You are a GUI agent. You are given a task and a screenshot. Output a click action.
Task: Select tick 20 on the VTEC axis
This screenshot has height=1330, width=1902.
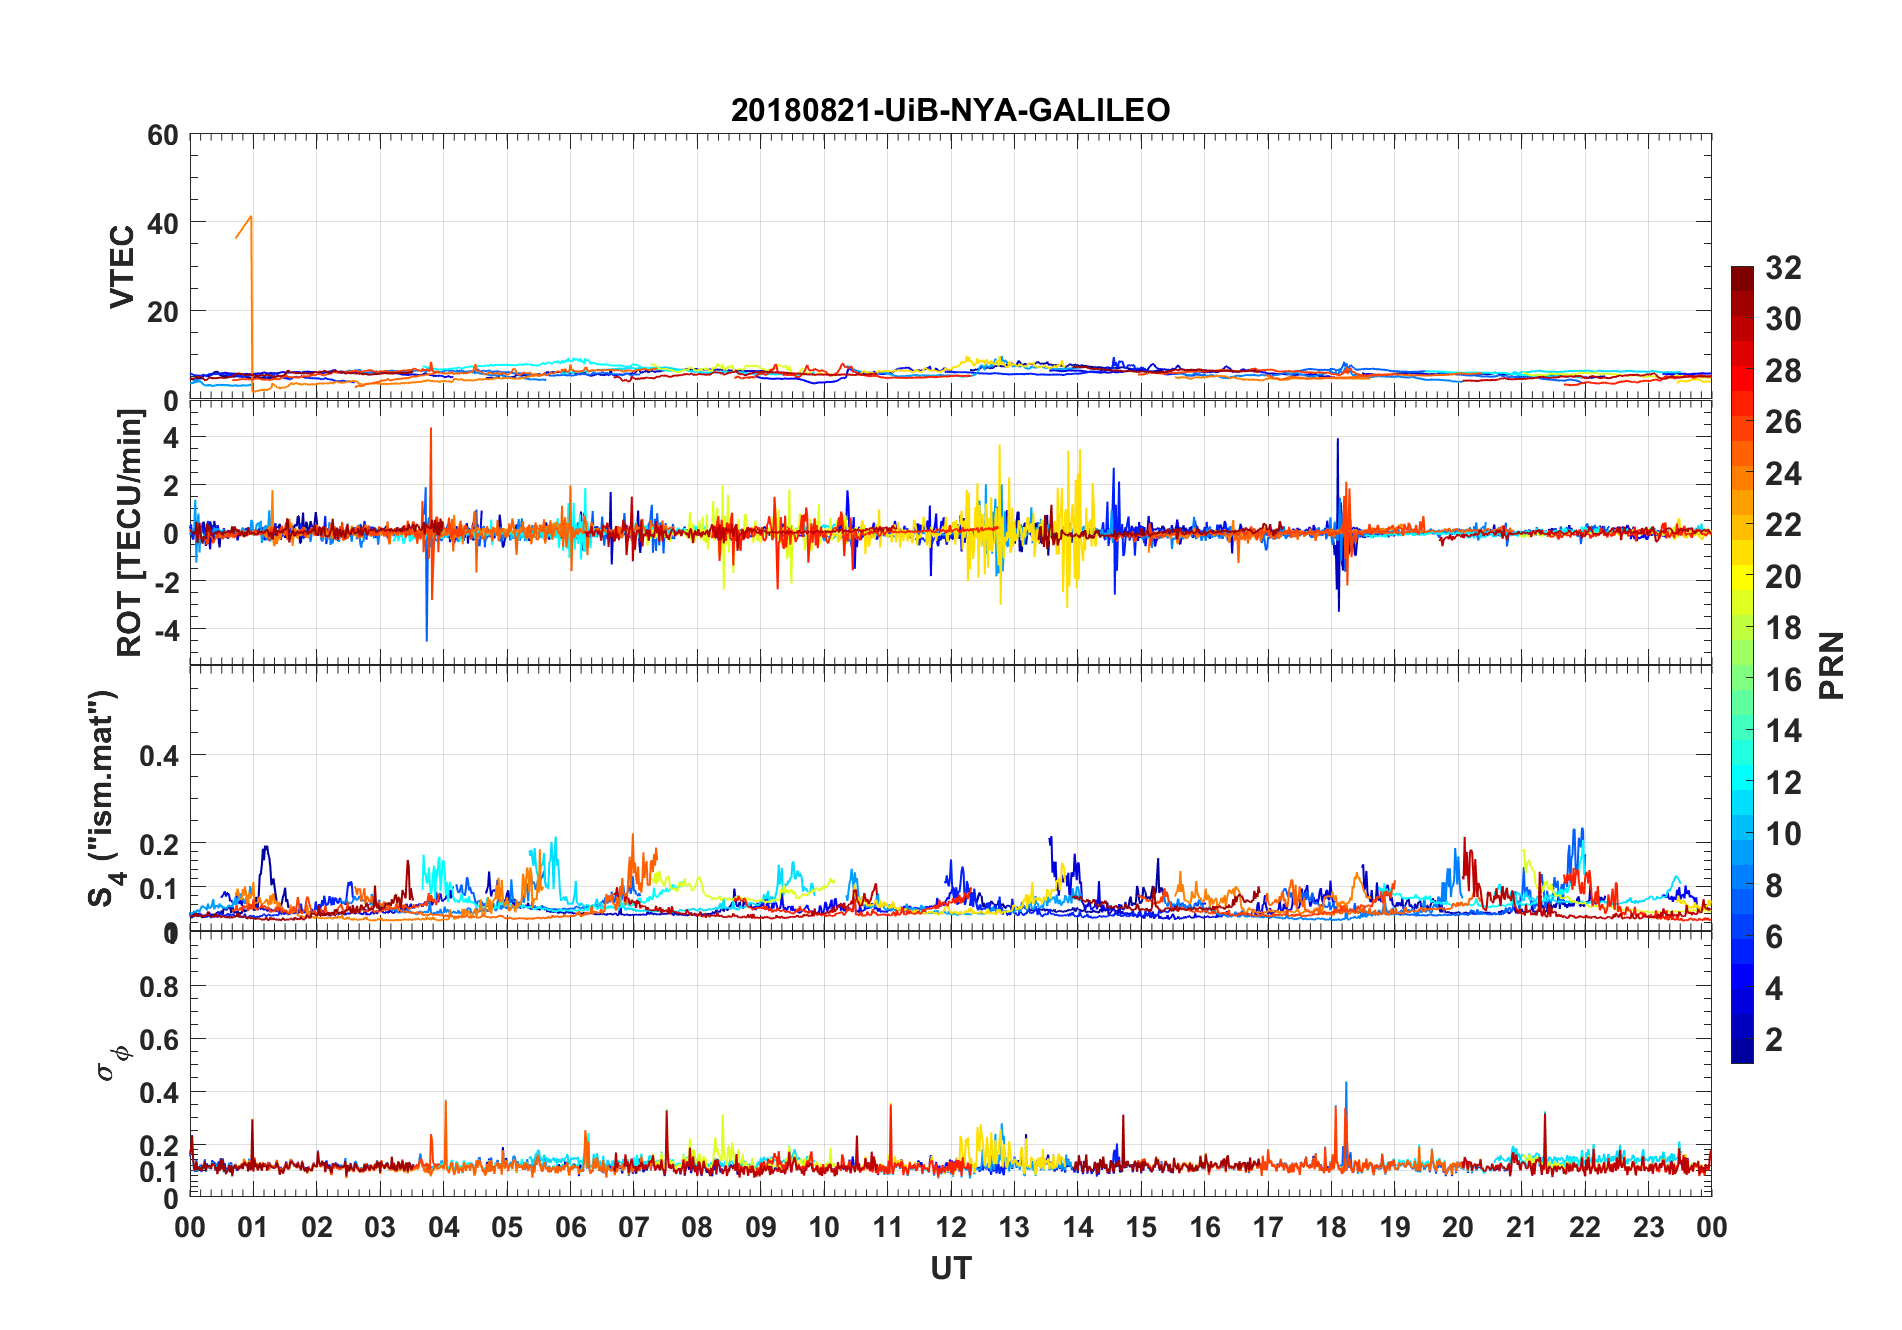[163, 312]
